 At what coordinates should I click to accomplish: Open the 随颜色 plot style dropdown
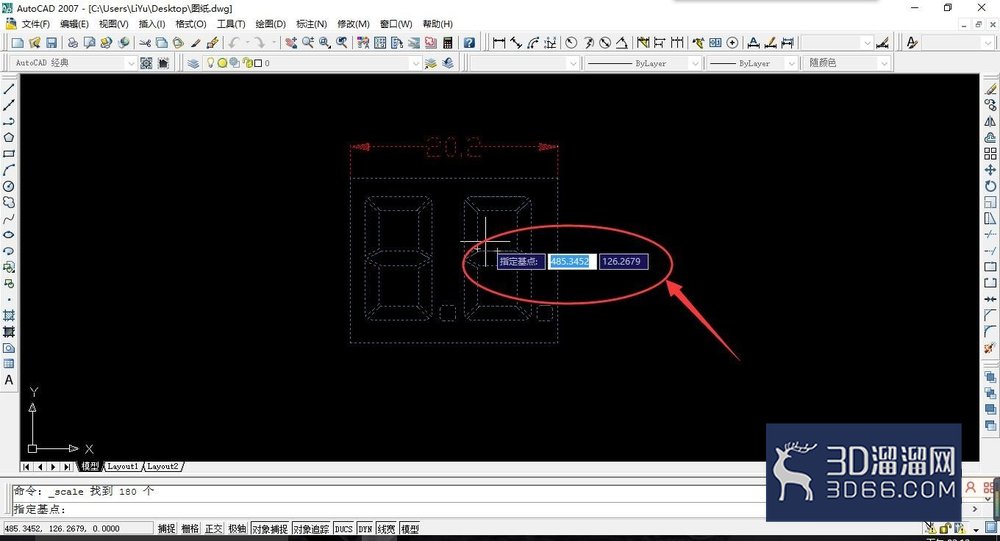point(848,63)
